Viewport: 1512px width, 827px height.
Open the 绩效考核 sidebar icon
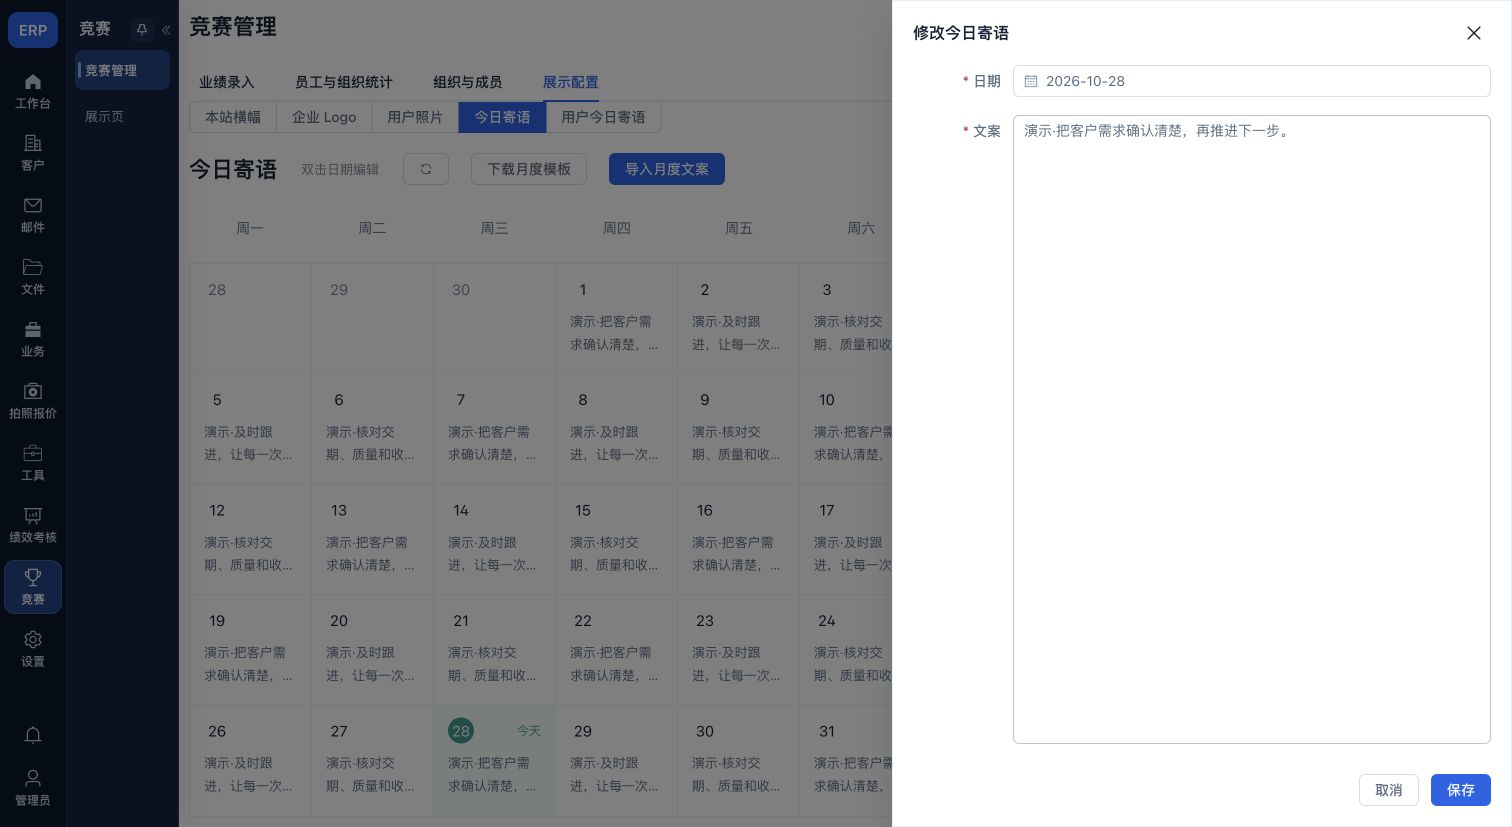click(x=33, y=525)
